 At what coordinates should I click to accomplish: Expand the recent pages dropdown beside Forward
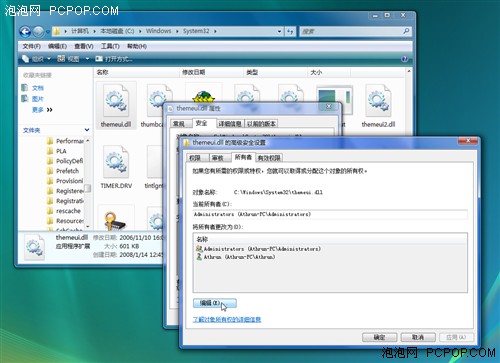tap(48, 32)
